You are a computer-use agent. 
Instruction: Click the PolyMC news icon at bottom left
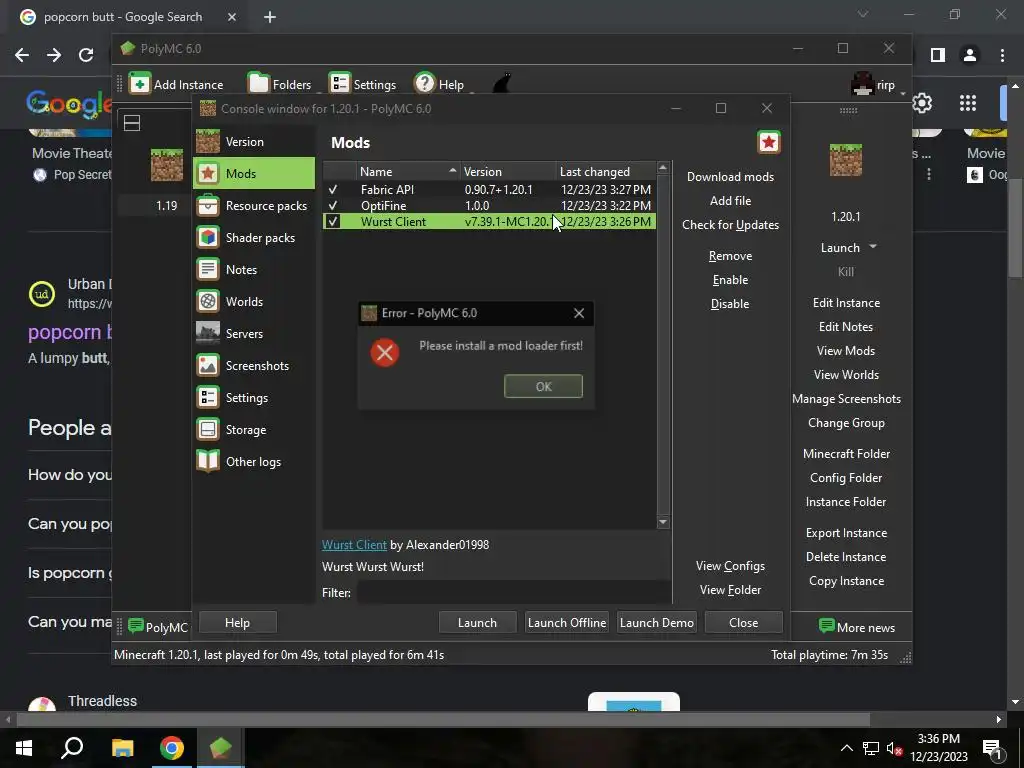point(136,626)
